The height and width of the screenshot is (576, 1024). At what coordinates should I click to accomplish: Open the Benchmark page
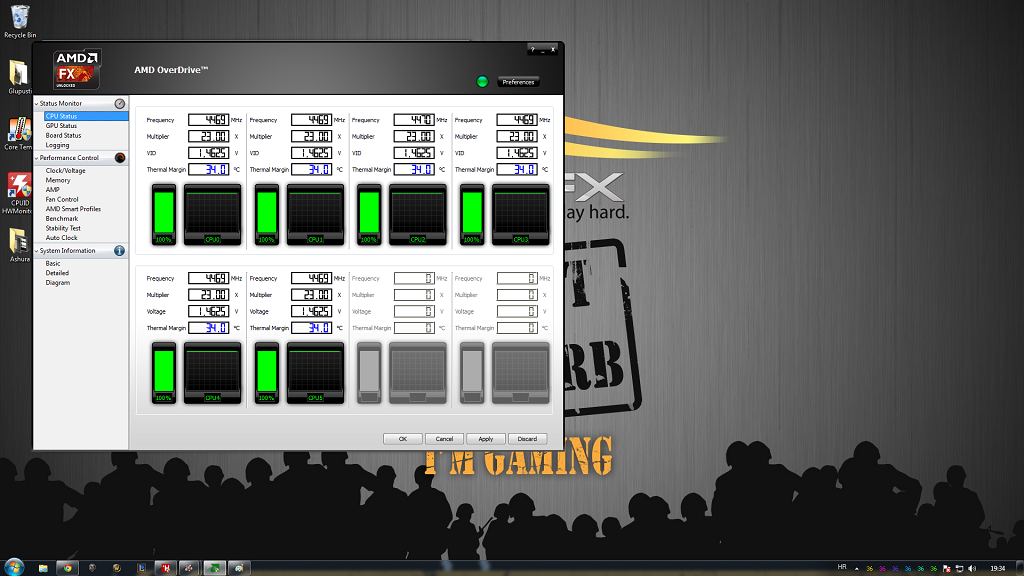tap(62, 219)
